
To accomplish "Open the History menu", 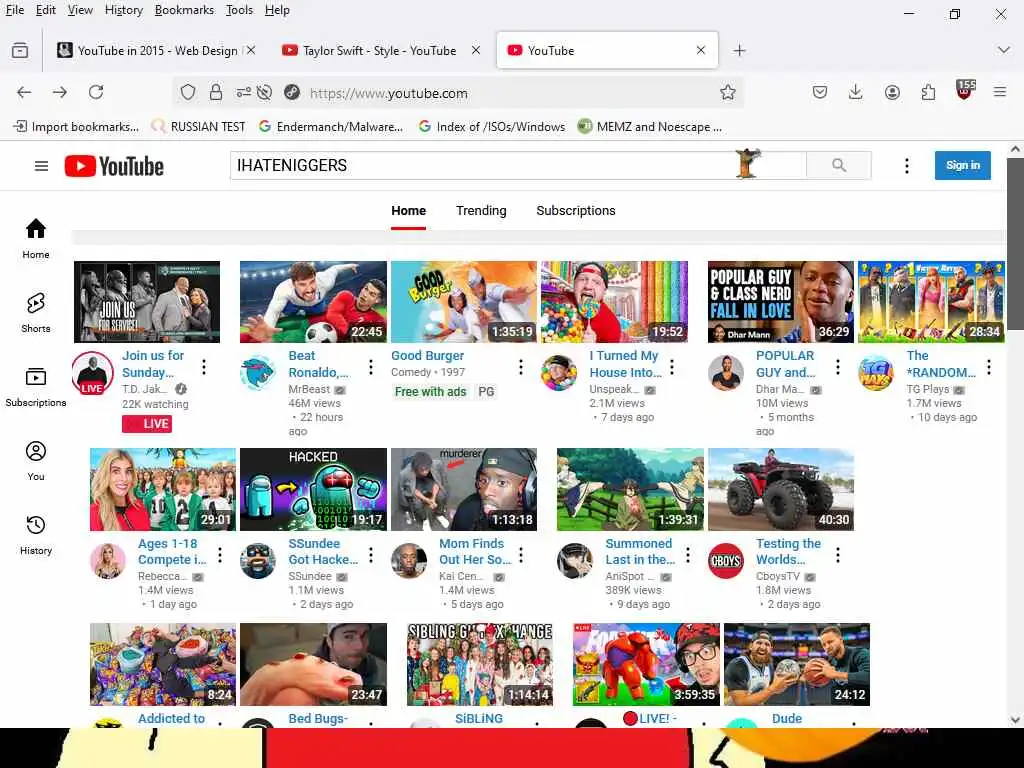I will (123, 10).
